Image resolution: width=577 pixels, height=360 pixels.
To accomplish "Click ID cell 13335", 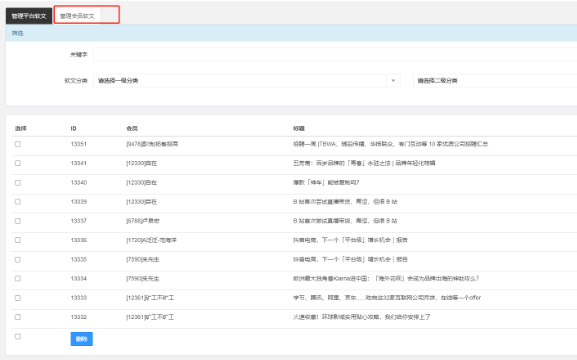I will pos(79,260).
